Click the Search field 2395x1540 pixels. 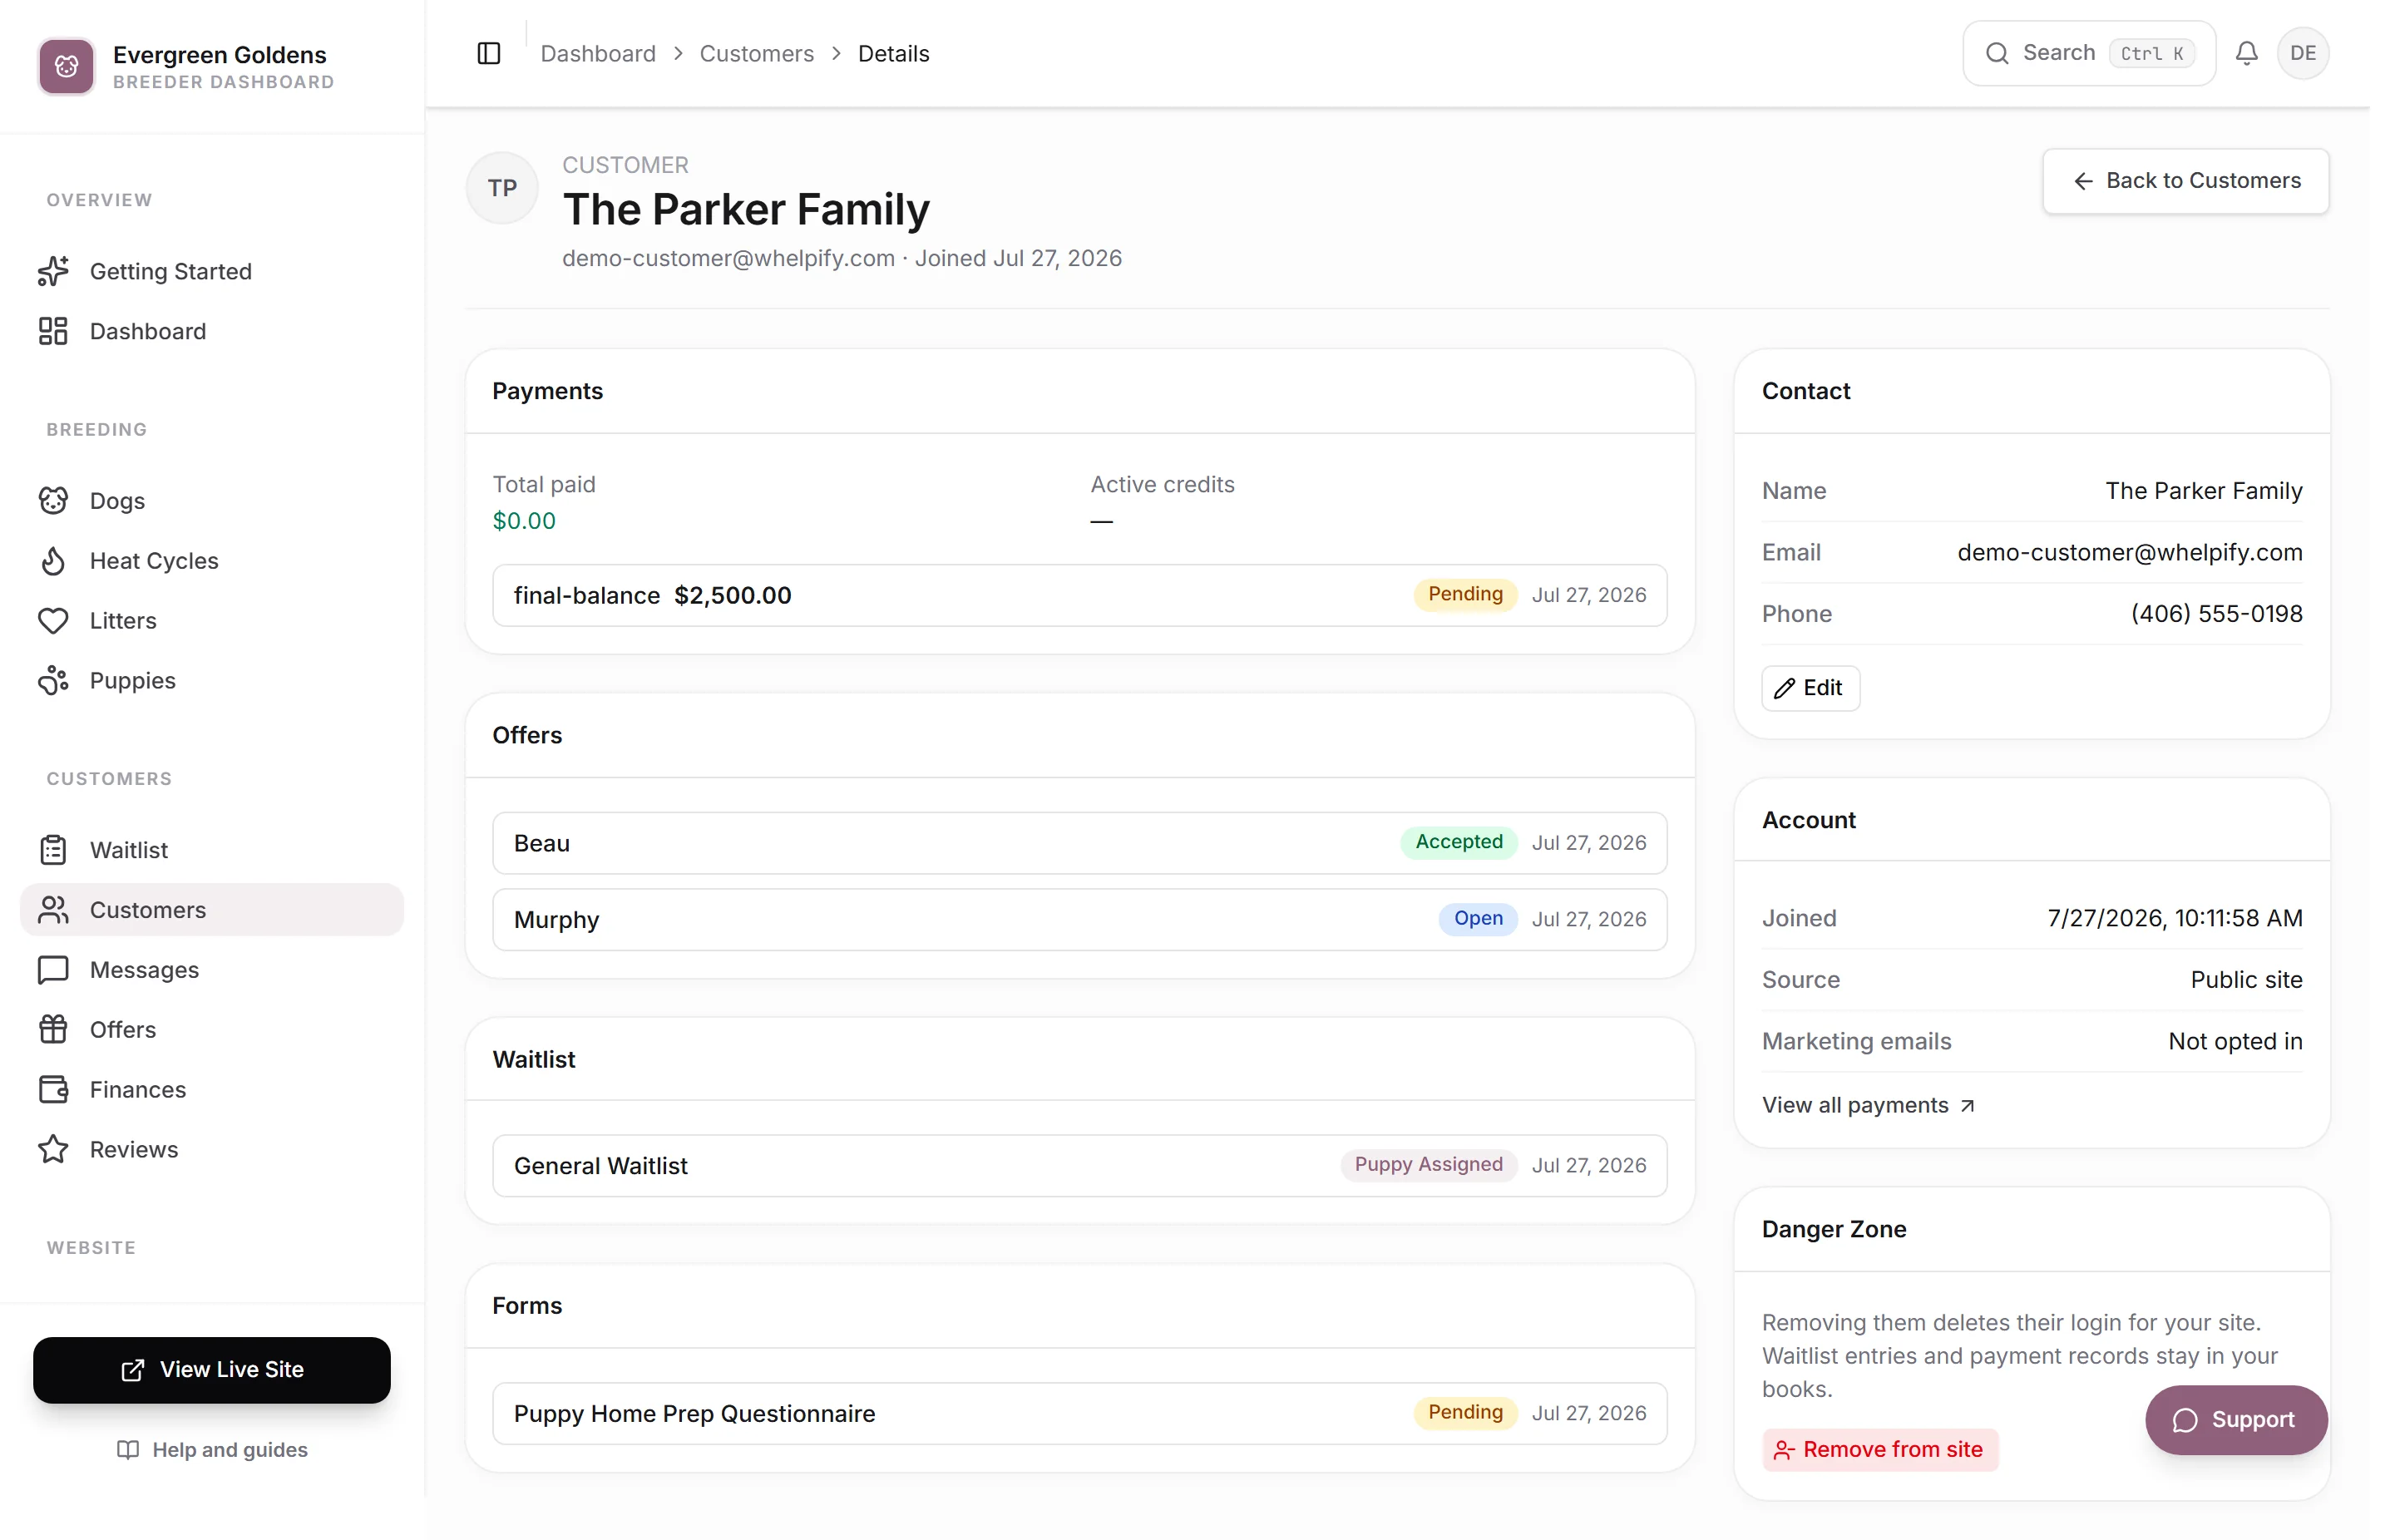[x=2089, y=53]
